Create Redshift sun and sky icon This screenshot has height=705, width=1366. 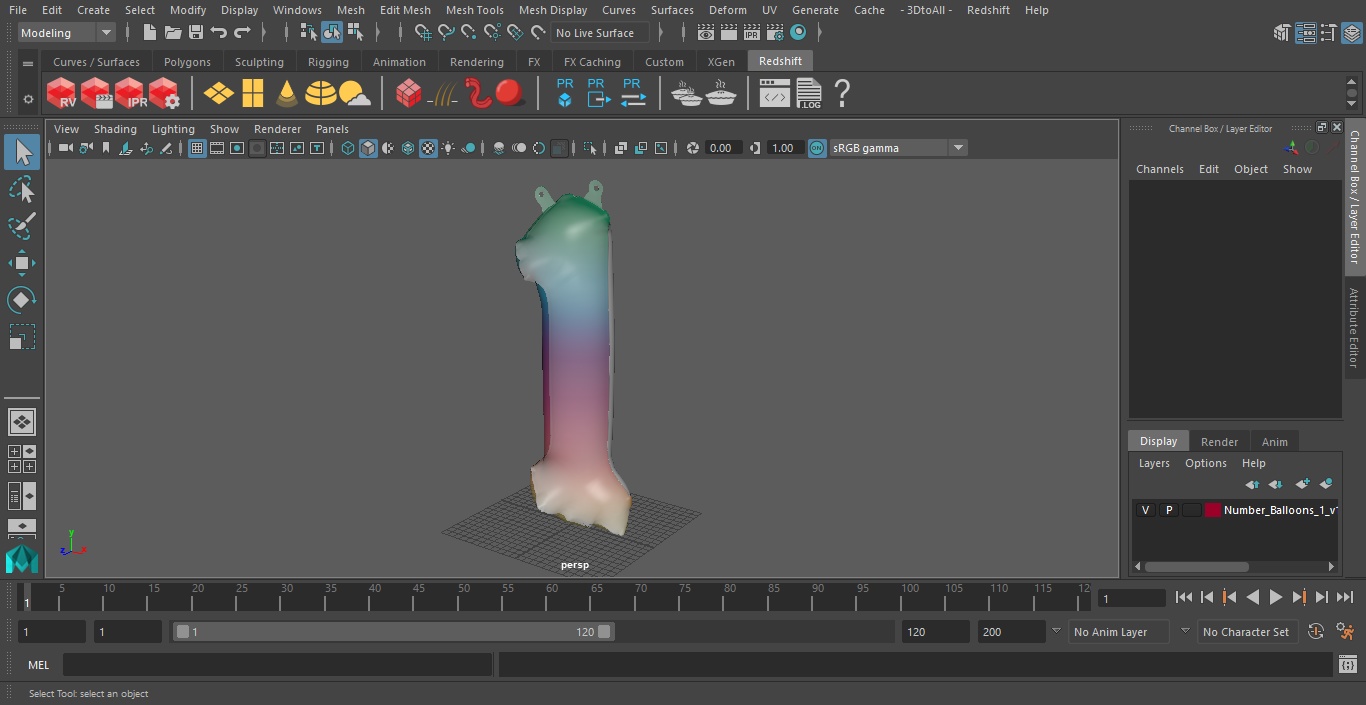[355, 94]
